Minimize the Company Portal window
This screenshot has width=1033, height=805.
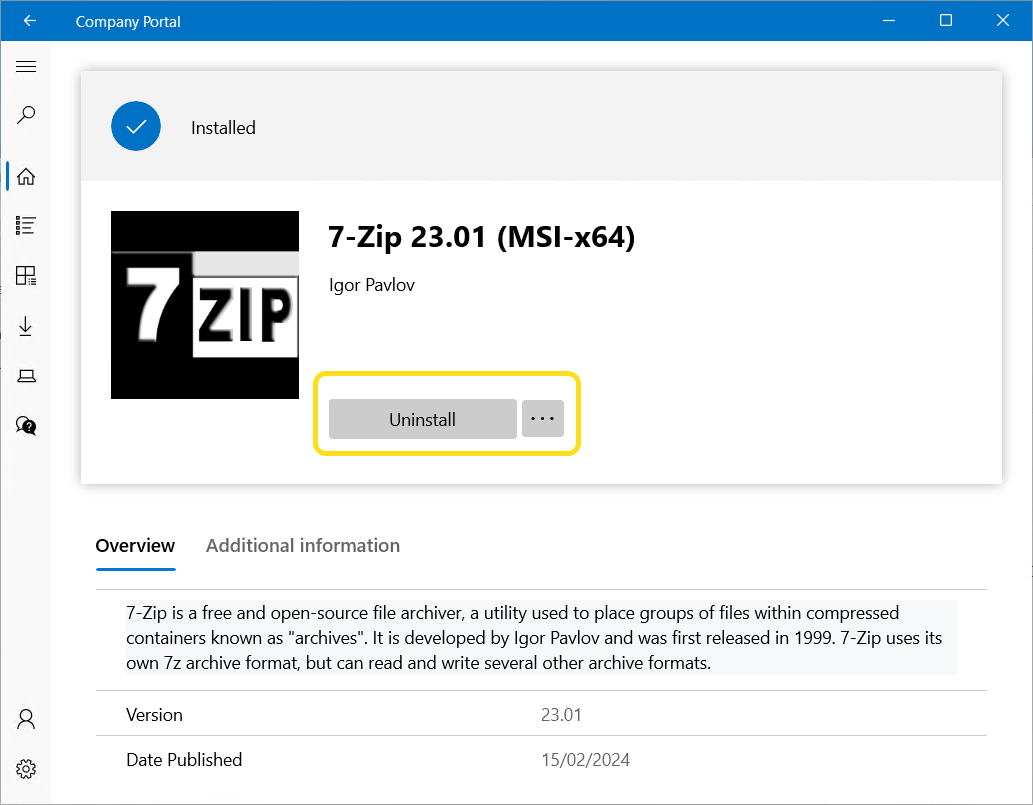pyautogui.click(x=889, y=20)
